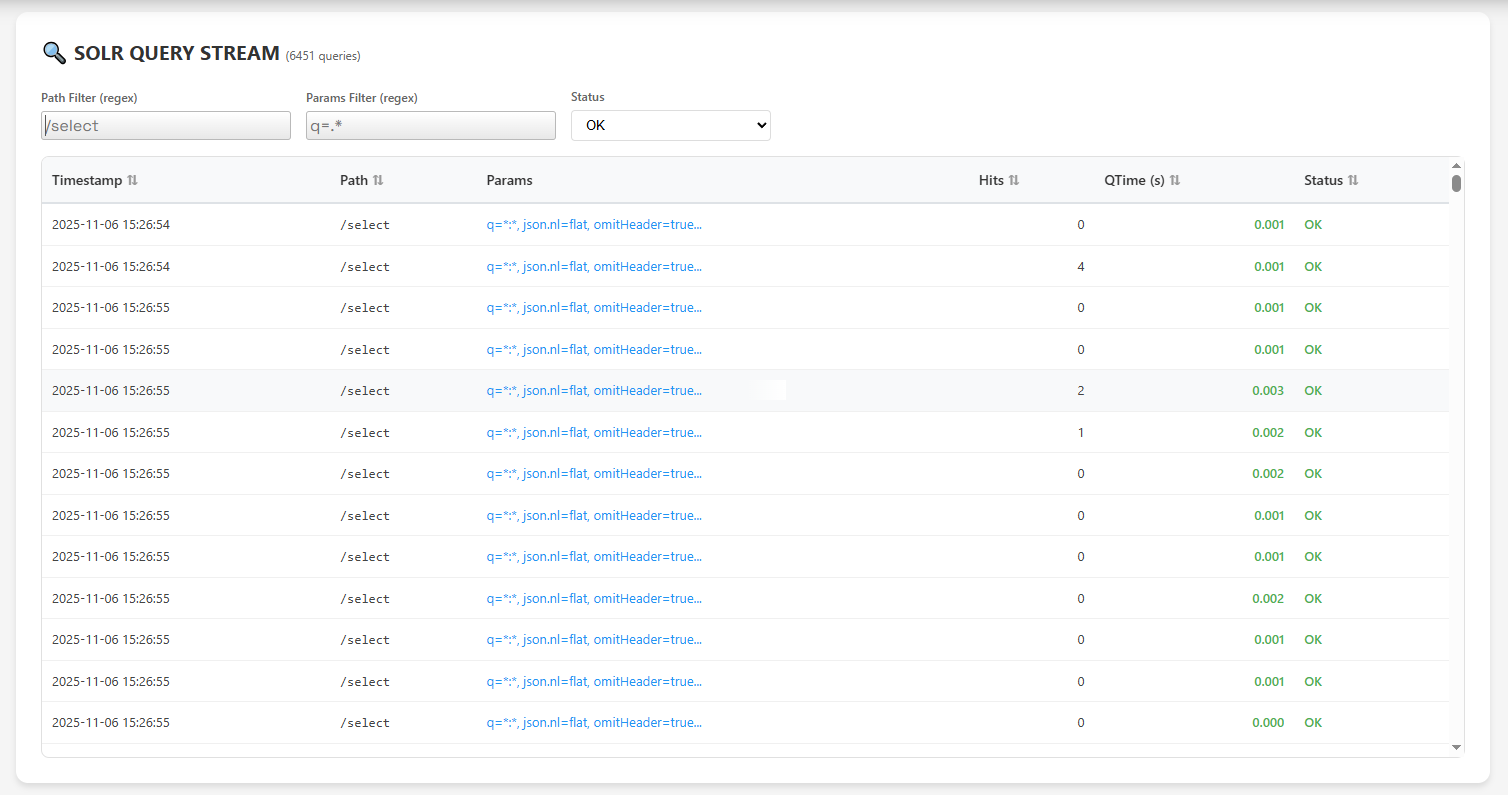Screen dimensions: 1508x795
Task: Click the magnifying glass icon in the header
Action: (x=54, y=52)
